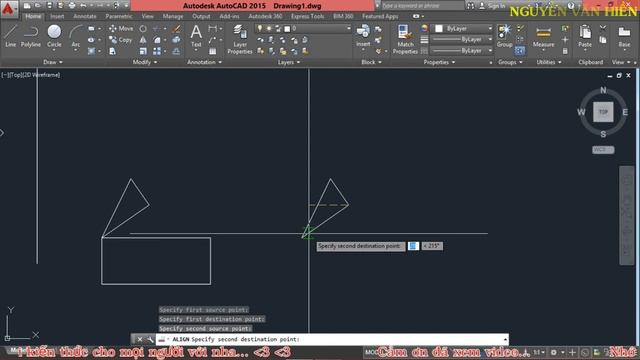Expand the Properties panel

(x=439, y=62)
